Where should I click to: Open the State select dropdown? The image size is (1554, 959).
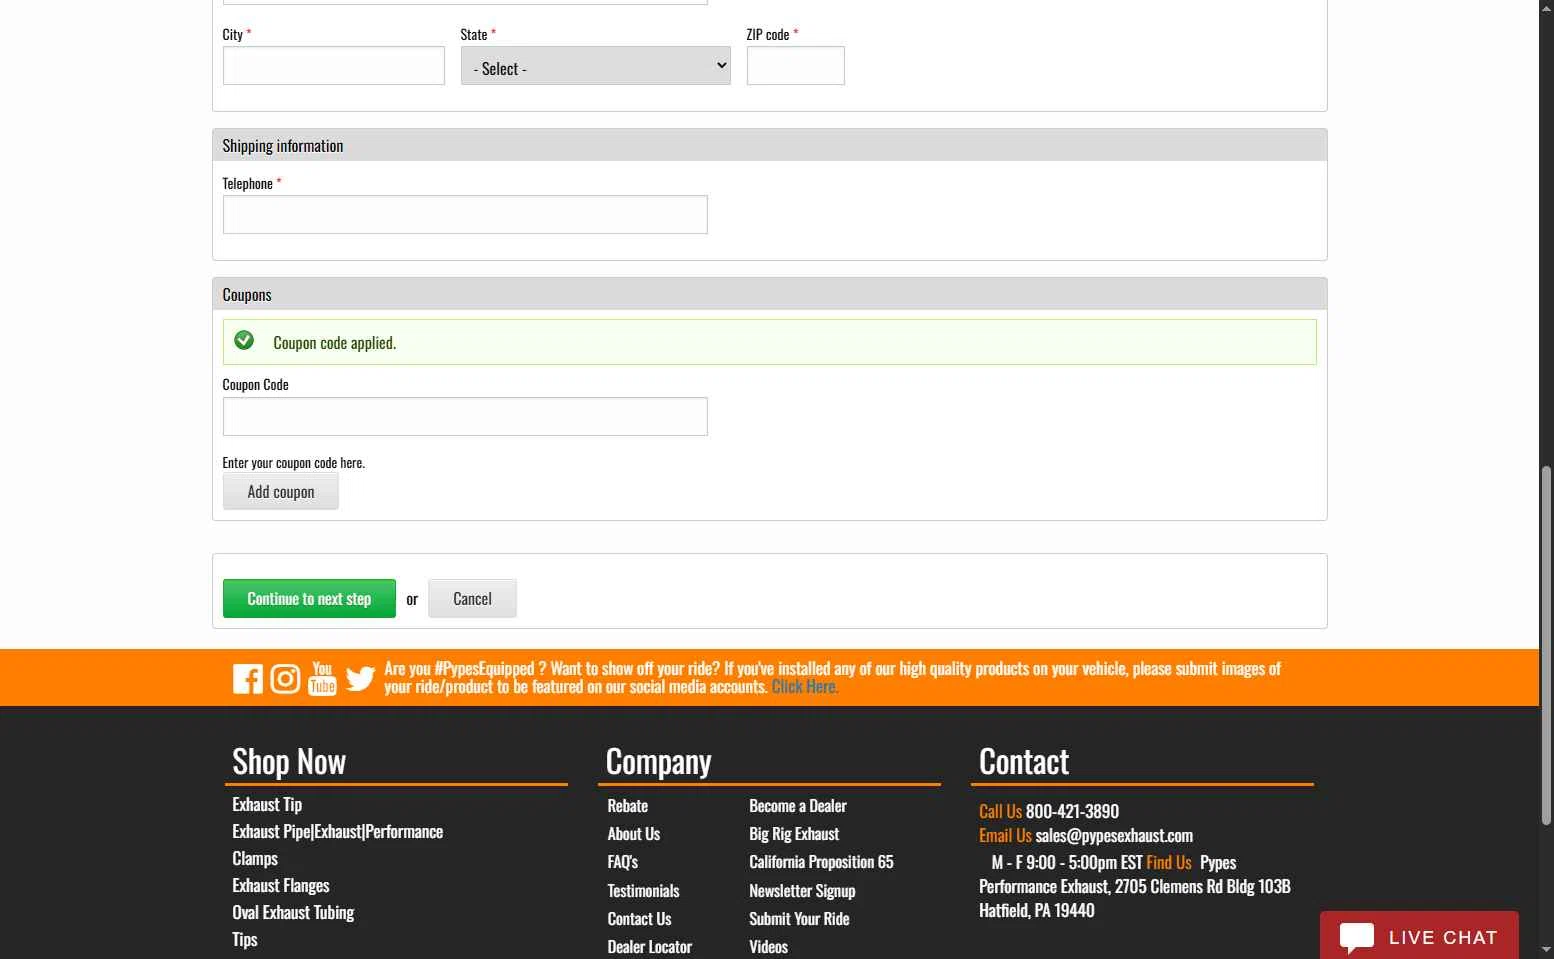click(x=596, y=66)
